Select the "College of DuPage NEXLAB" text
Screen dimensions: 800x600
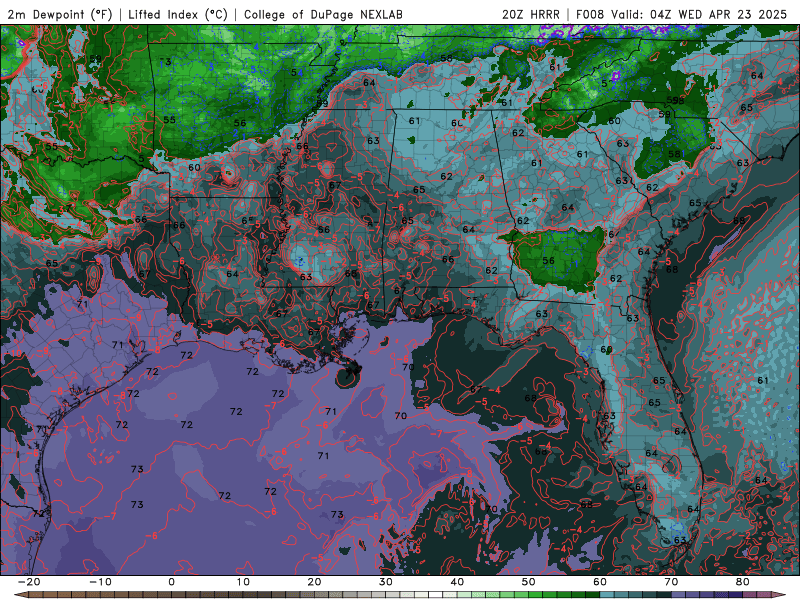(323, 14)
